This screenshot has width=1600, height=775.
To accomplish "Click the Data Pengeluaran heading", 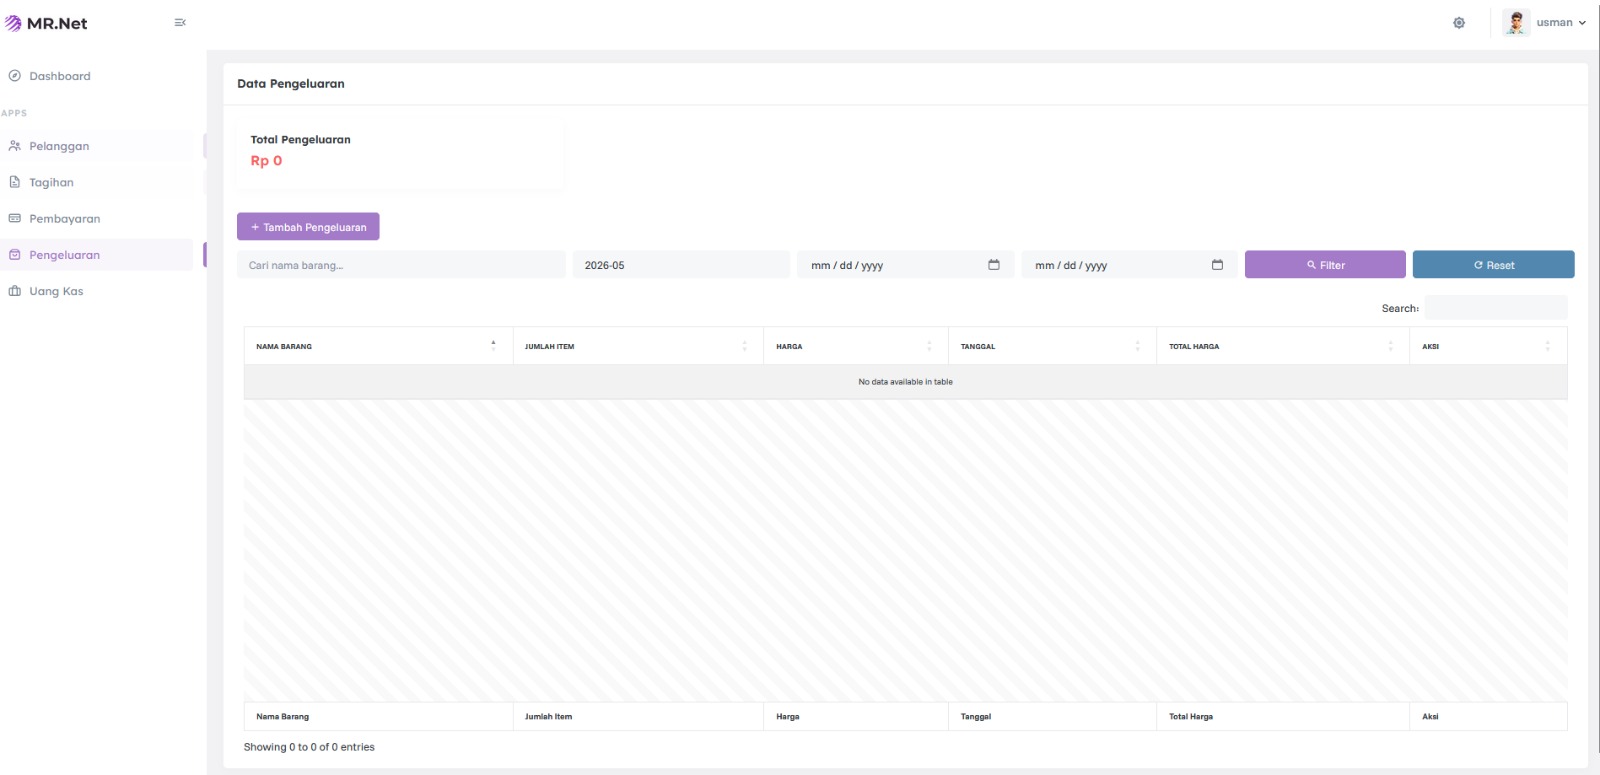I will pos(291,84).
